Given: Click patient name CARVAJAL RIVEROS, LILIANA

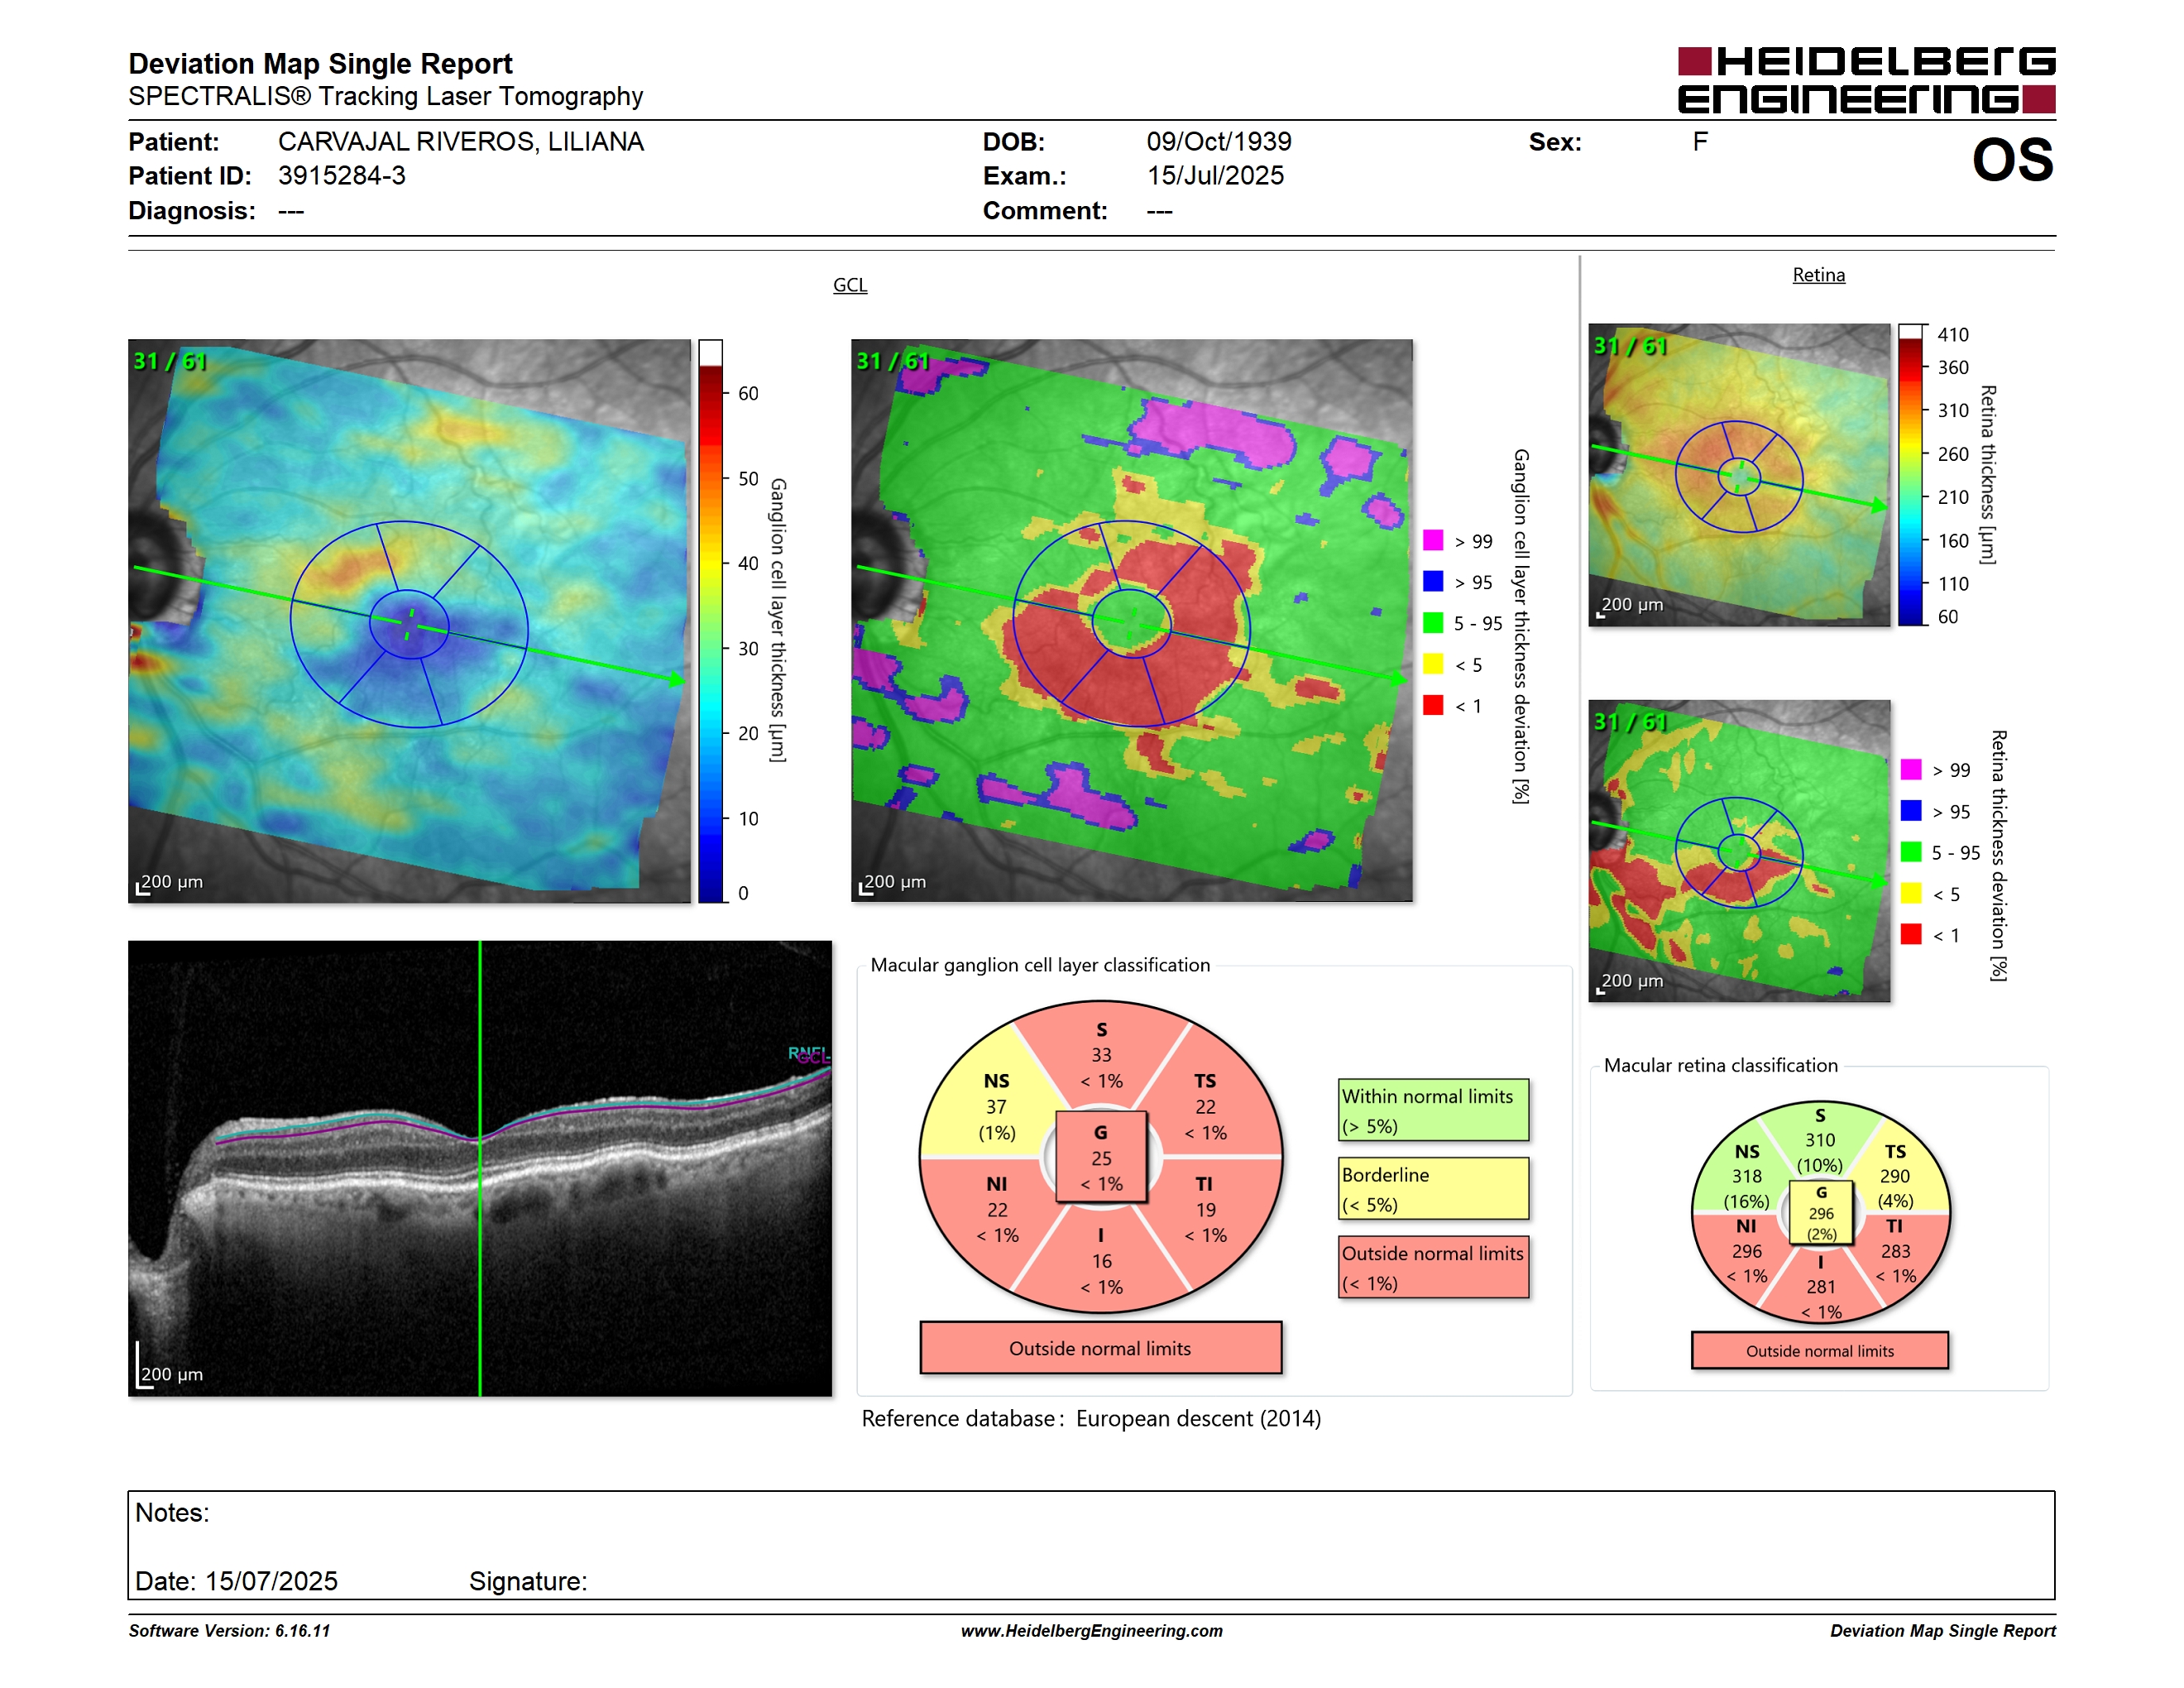Looking at the screenshot, I should coord(461,141).
